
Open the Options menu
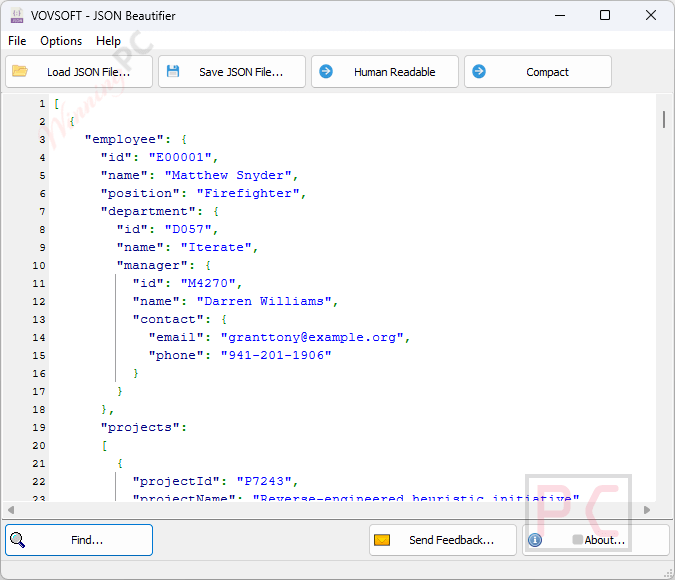[x=61, y=41]
